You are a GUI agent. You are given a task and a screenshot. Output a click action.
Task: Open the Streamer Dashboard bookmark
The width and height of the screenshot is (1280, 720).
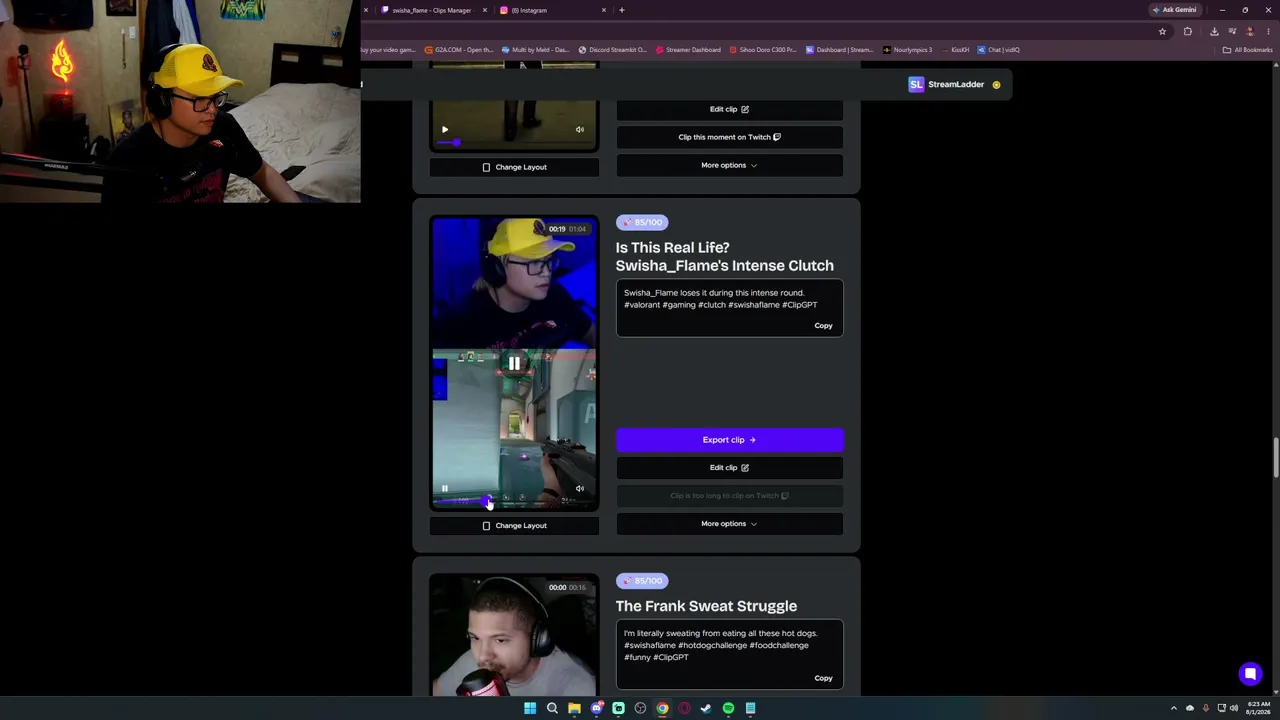[x=689, y=50]
